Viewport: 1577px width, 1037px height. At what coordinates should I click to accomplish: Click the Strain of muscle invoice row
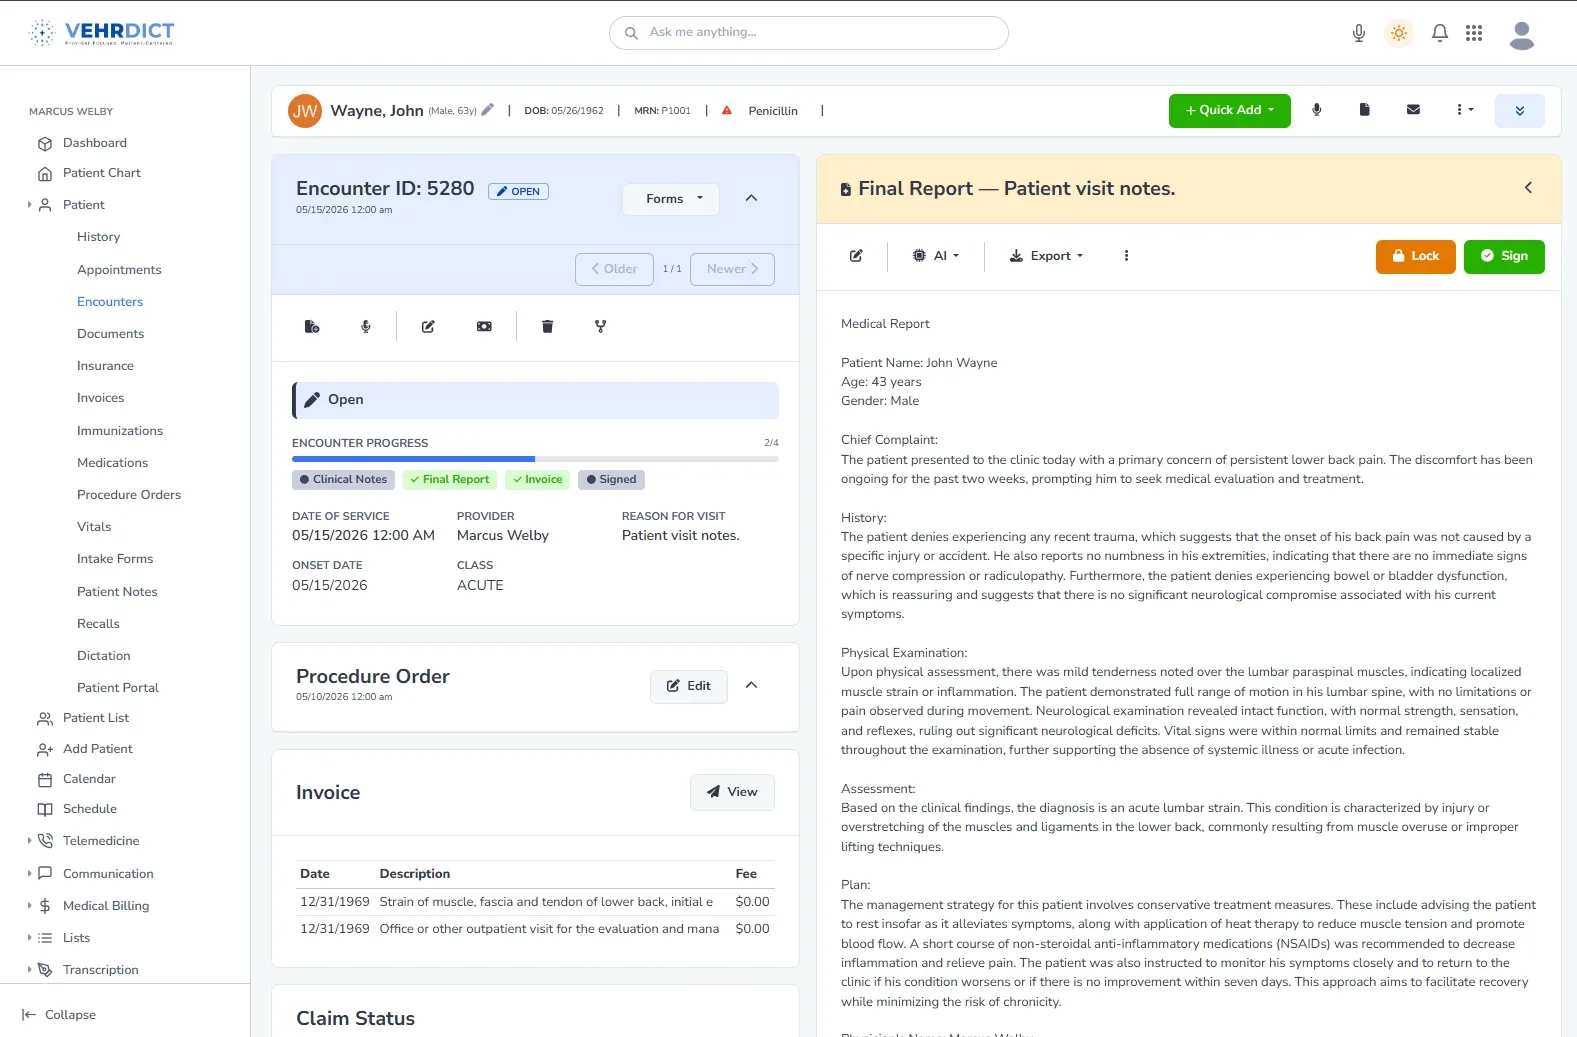[x=535, y=902]
